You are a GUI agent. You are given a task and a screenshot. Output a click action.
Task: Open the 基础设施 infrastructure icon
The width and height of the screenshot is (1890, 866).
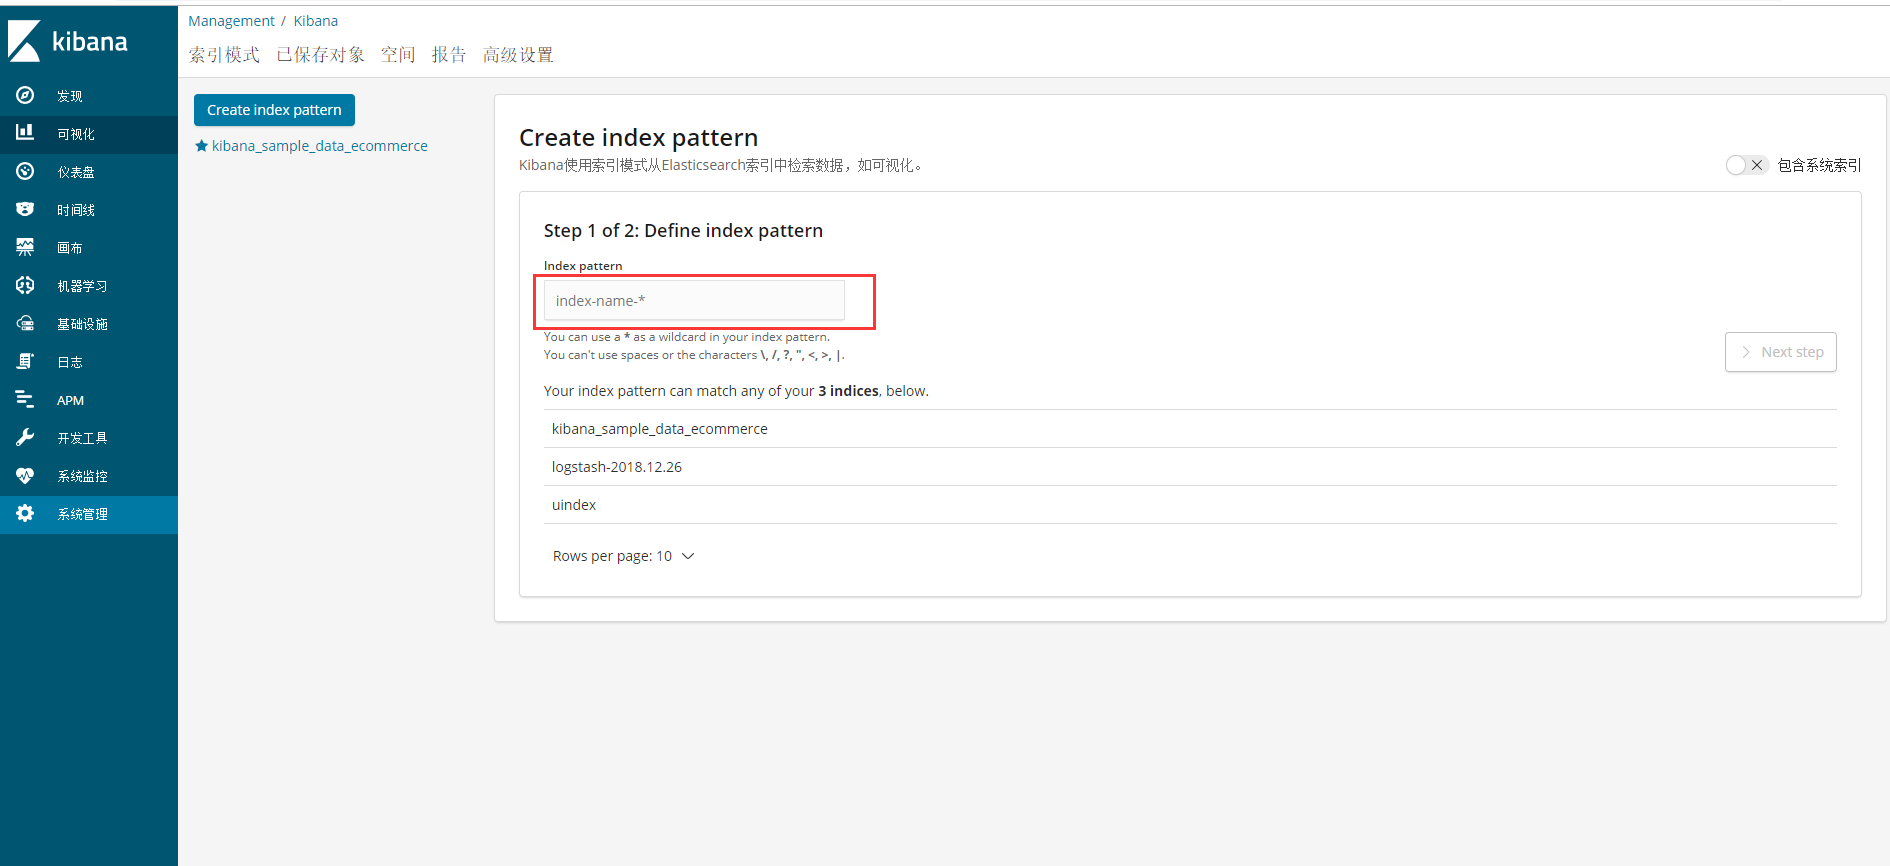[25, 323]
